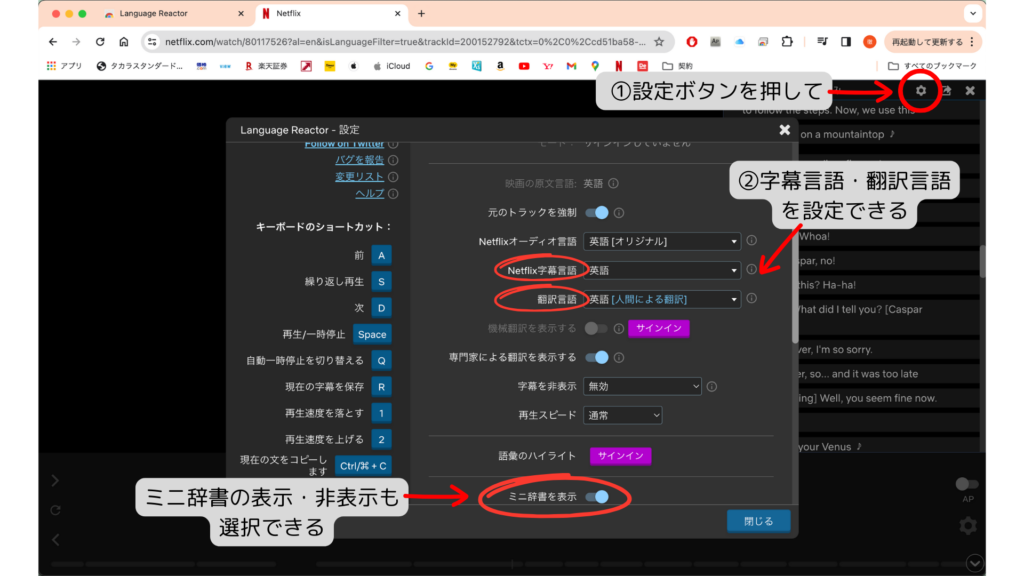This screenshot has width=1024, height=576.
Task: Switch to Netflix tab
Action: [x=331, y=13]
